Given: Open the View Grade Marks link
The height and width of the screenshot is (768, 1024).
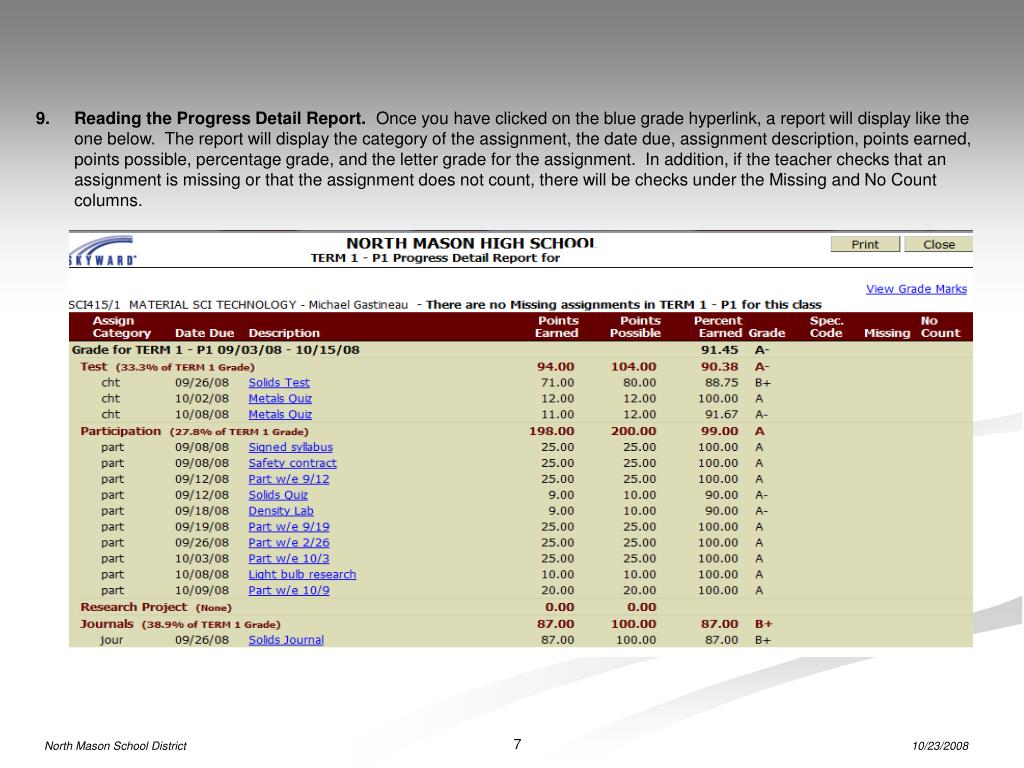Looking at the screenshot, I should pyautogui.click(x=916, y=289).
